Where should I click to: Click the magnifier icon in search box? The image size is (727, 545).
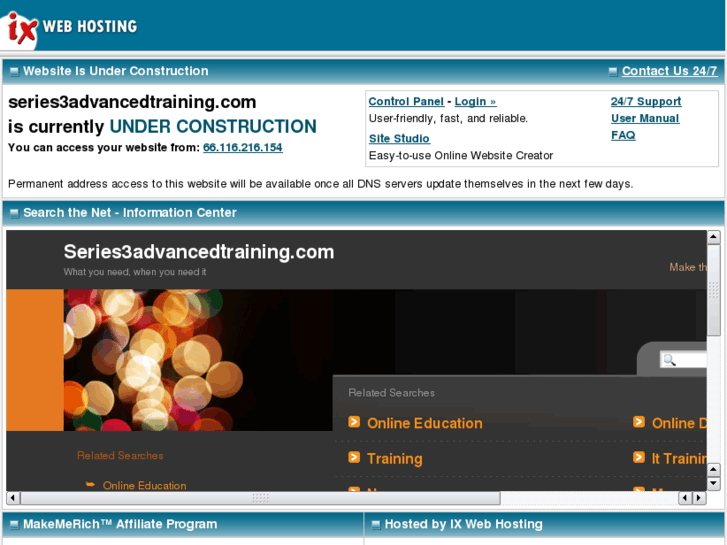tap(670, 360)
